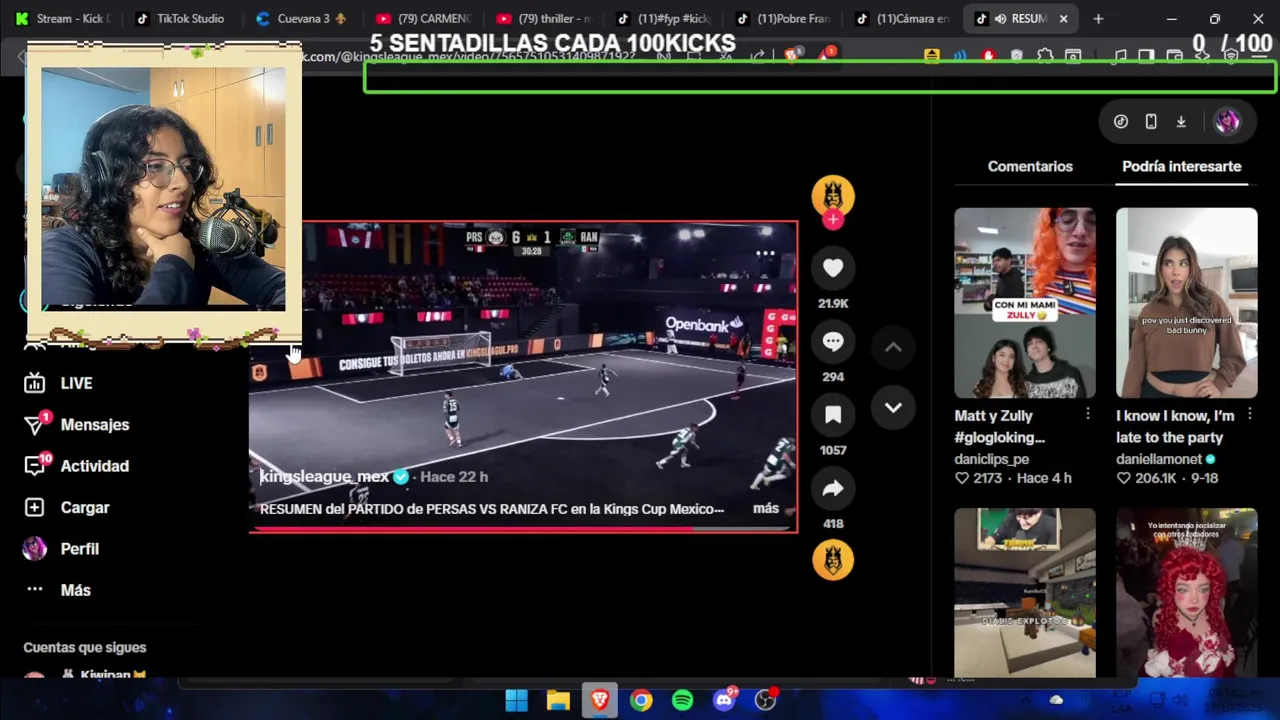
Task: Open the Minecraft explosion video thumbnail
Action: 1024,593
